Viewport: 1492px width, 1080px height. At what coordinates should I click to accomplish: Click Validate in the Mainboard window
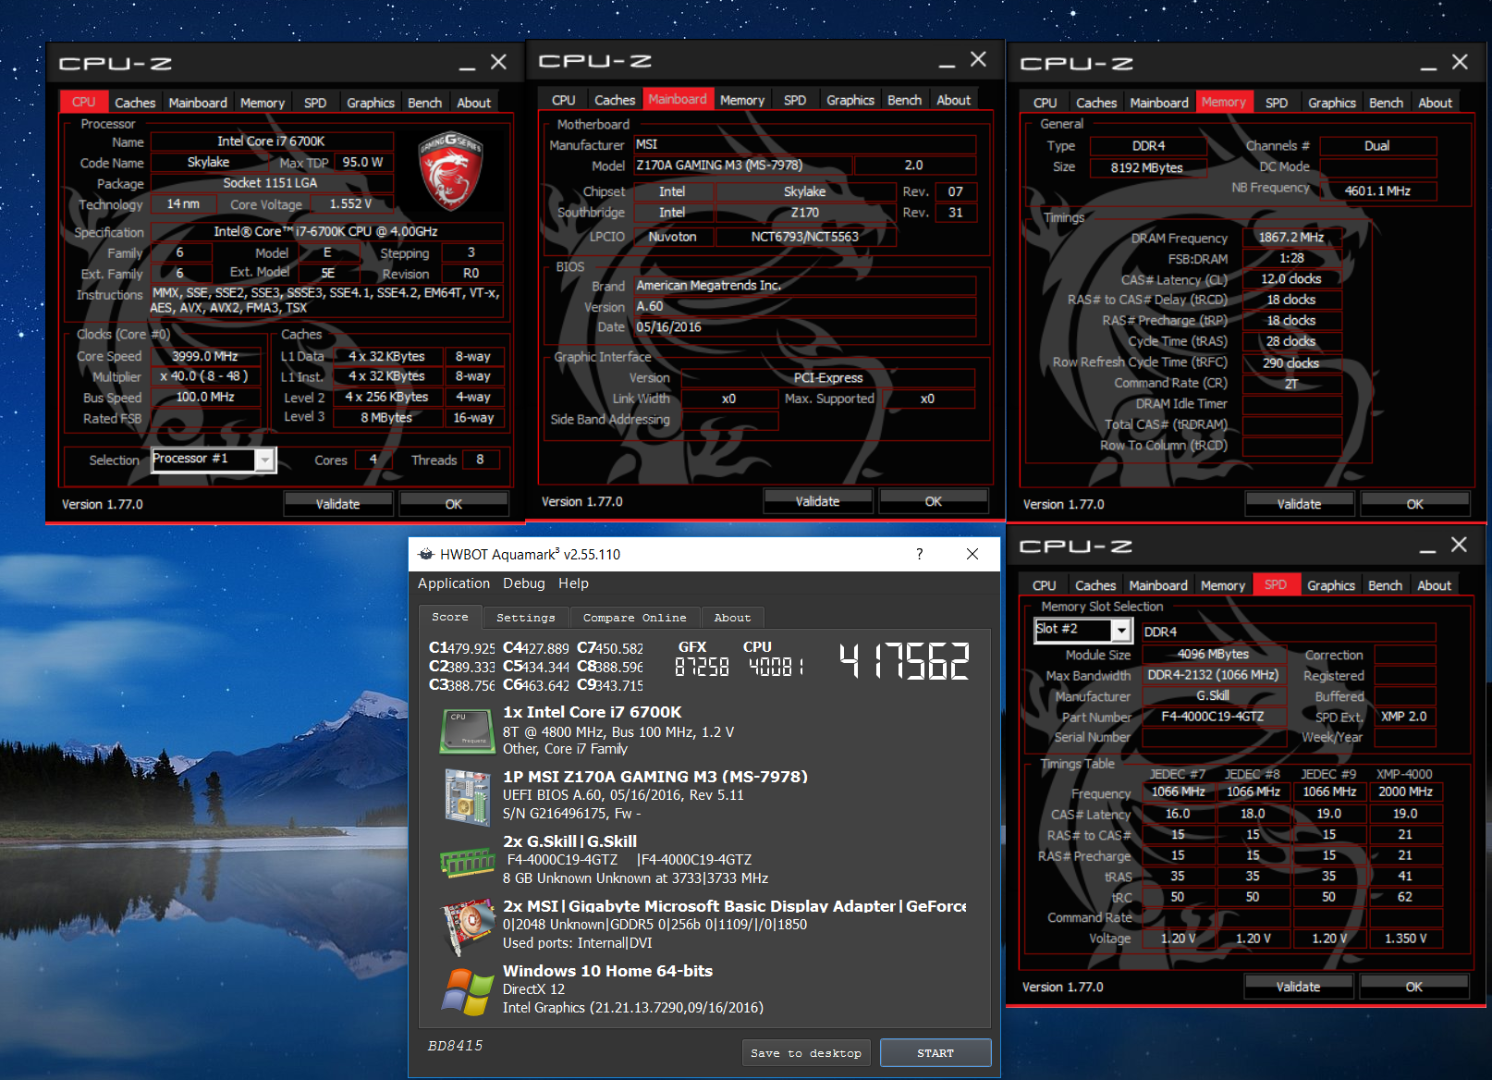coord(818,501)
